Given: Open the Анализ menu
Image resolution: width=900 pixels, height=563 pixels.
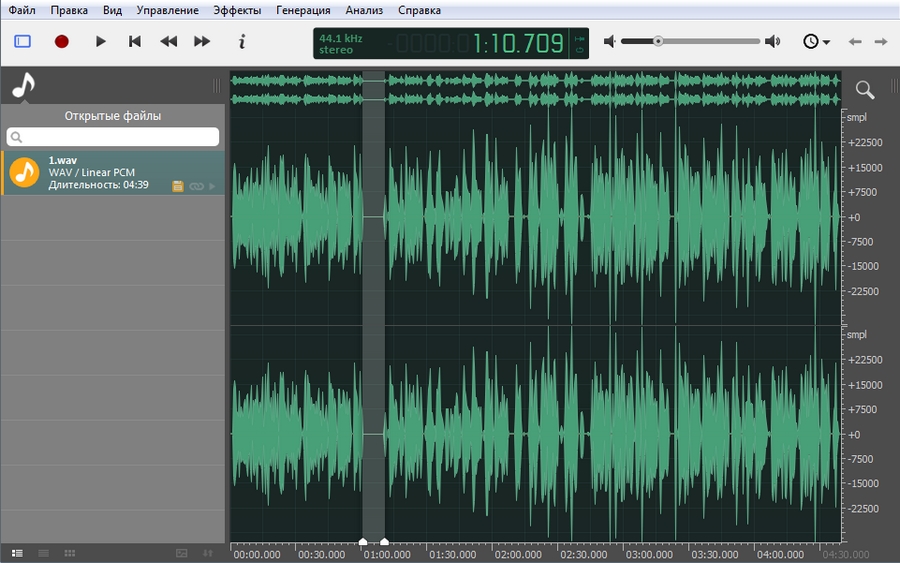Looking at the screenshot, I should [x=364, y=10].
